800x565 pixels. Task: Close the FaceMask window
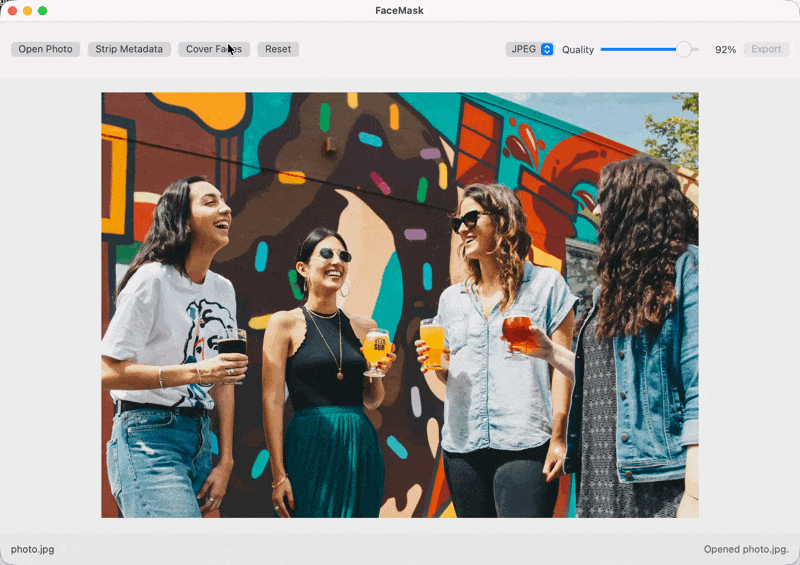(x=13, y=11)
